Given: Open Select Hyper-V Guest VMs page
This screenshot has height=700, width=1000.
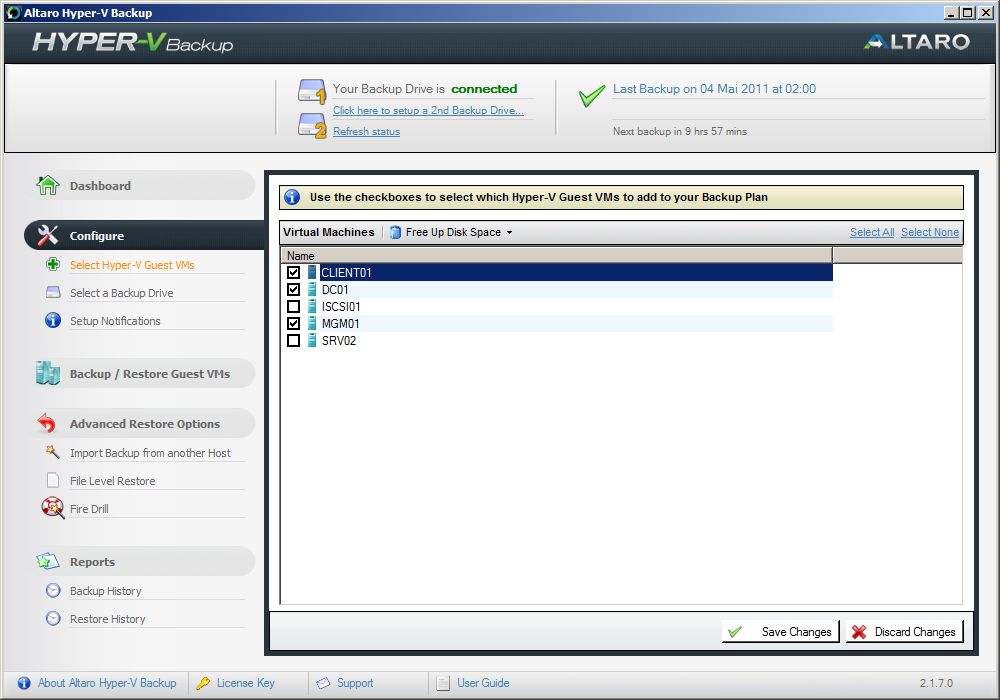Looking at the screenshot, I should point(132,265).
